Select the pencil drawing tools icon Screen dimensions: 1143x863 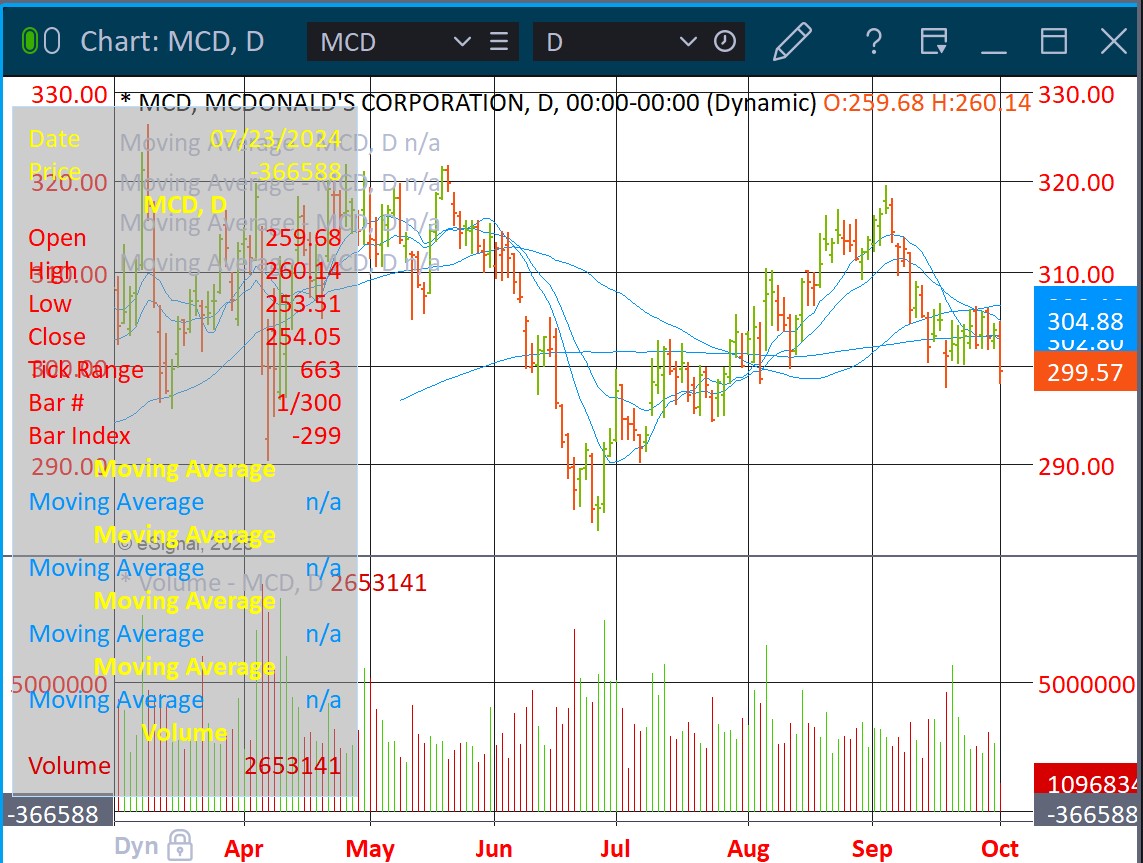tap(792, 41)
